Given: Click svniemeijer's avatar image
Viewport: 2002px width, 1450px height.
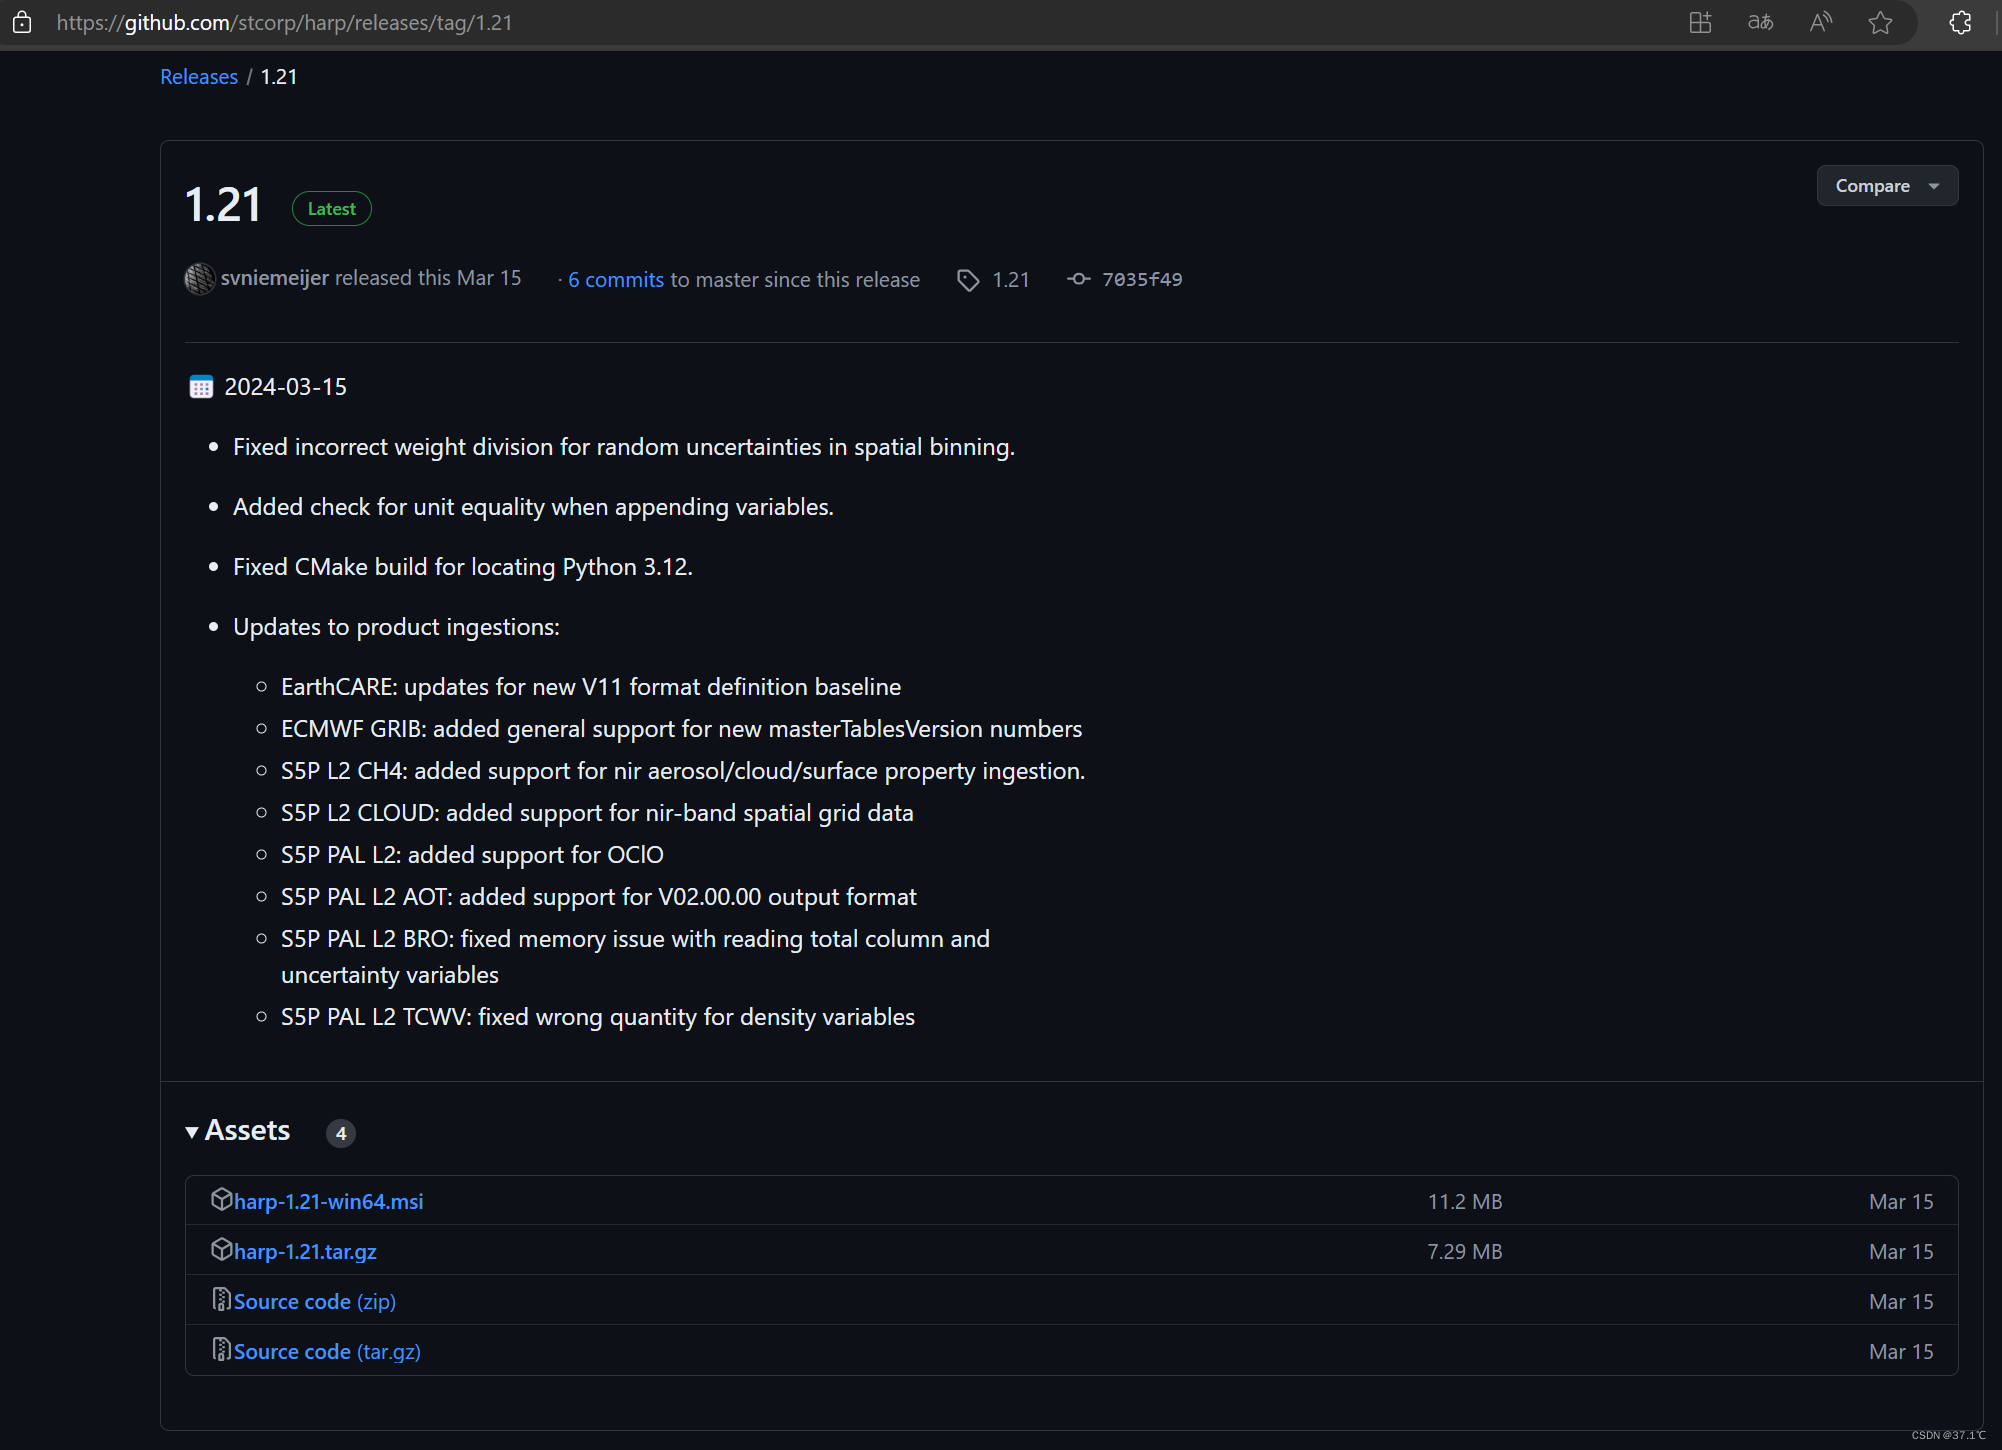Looking at the screenshot, I should pyautogui.click(x=200, y=279).
